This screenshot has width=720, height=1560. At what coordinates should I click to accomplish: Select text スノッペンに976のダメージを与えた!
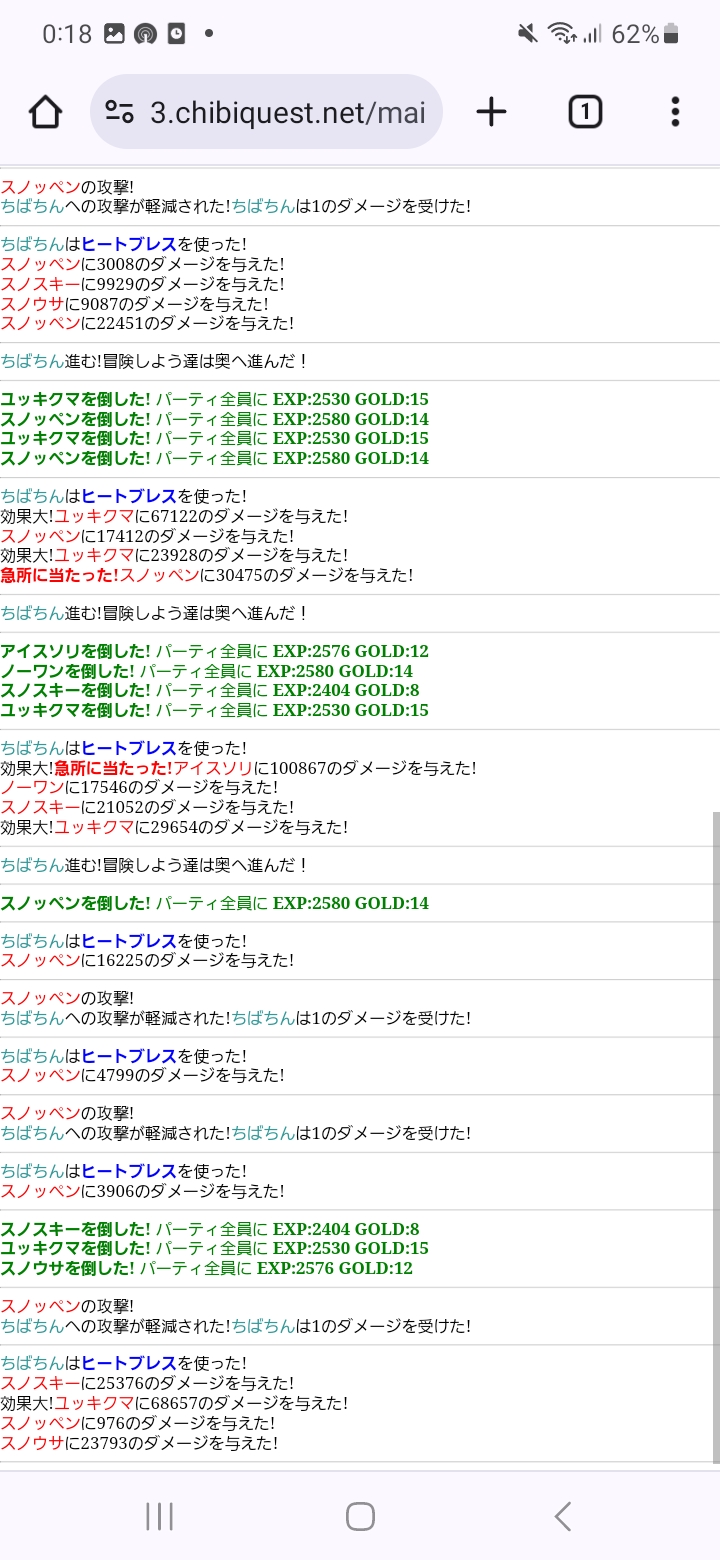coord(138,1422)
